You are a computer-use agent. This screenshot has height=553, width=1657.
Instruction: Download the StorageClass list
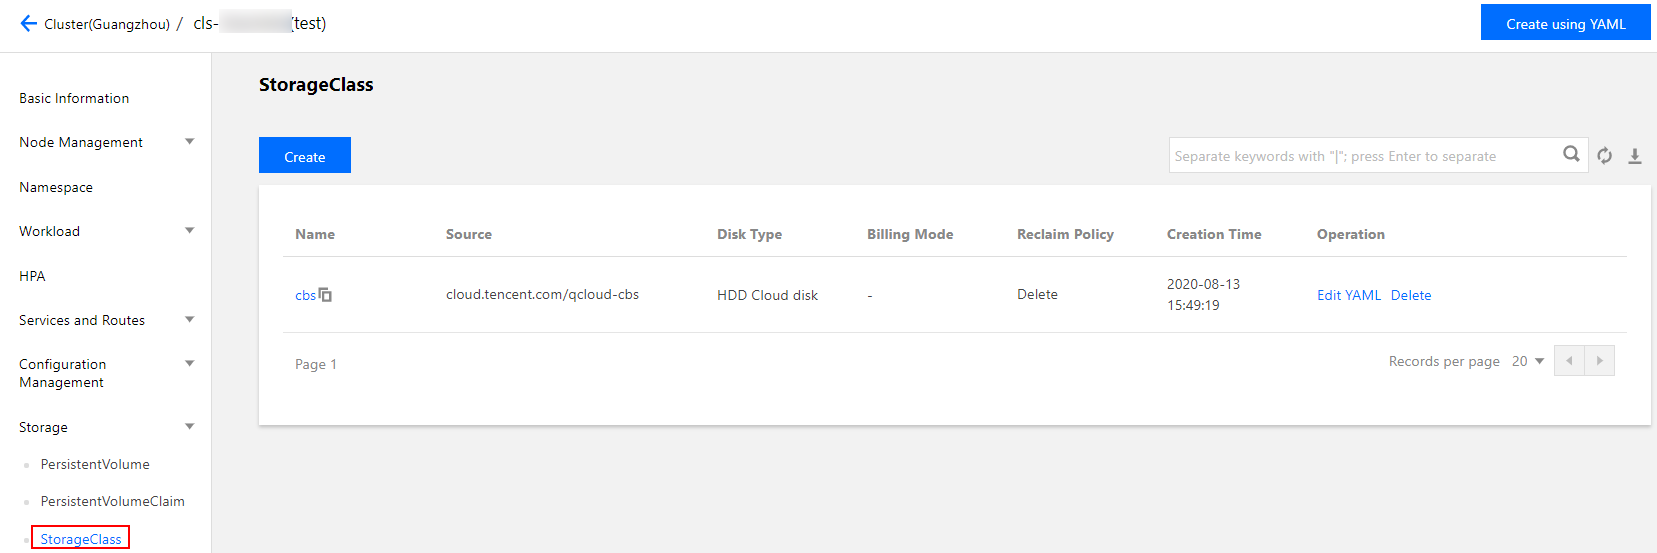pos(1634,156)
